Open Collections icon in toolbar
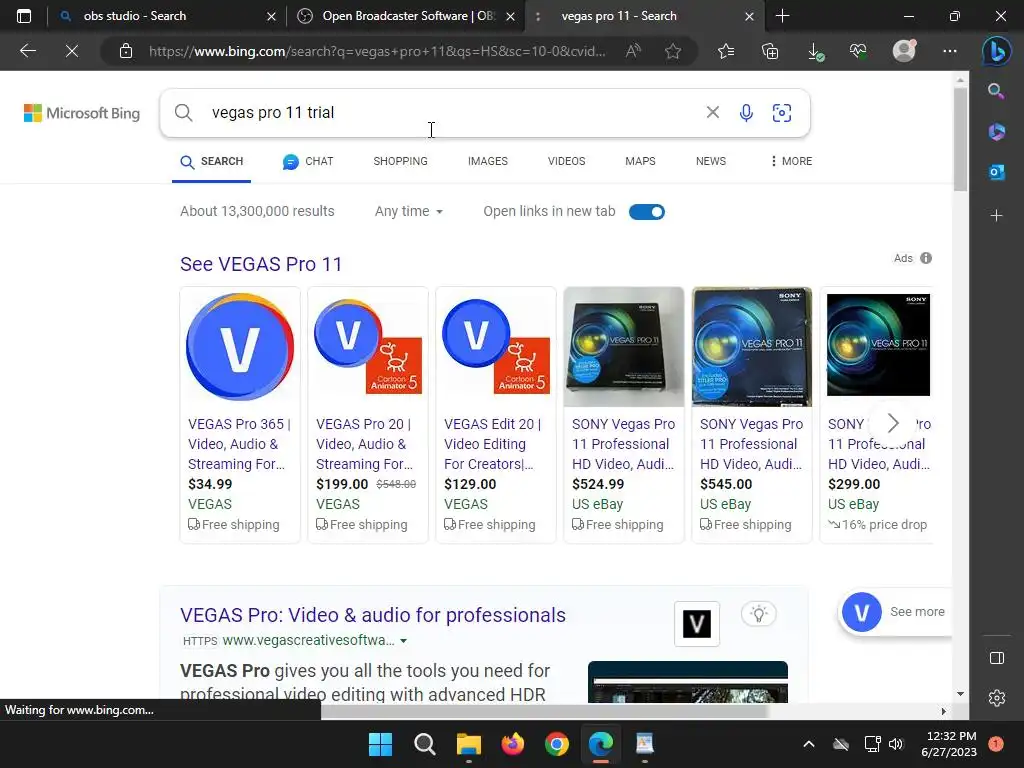This screenshot has height=768, width=1024. pos(770,51)
